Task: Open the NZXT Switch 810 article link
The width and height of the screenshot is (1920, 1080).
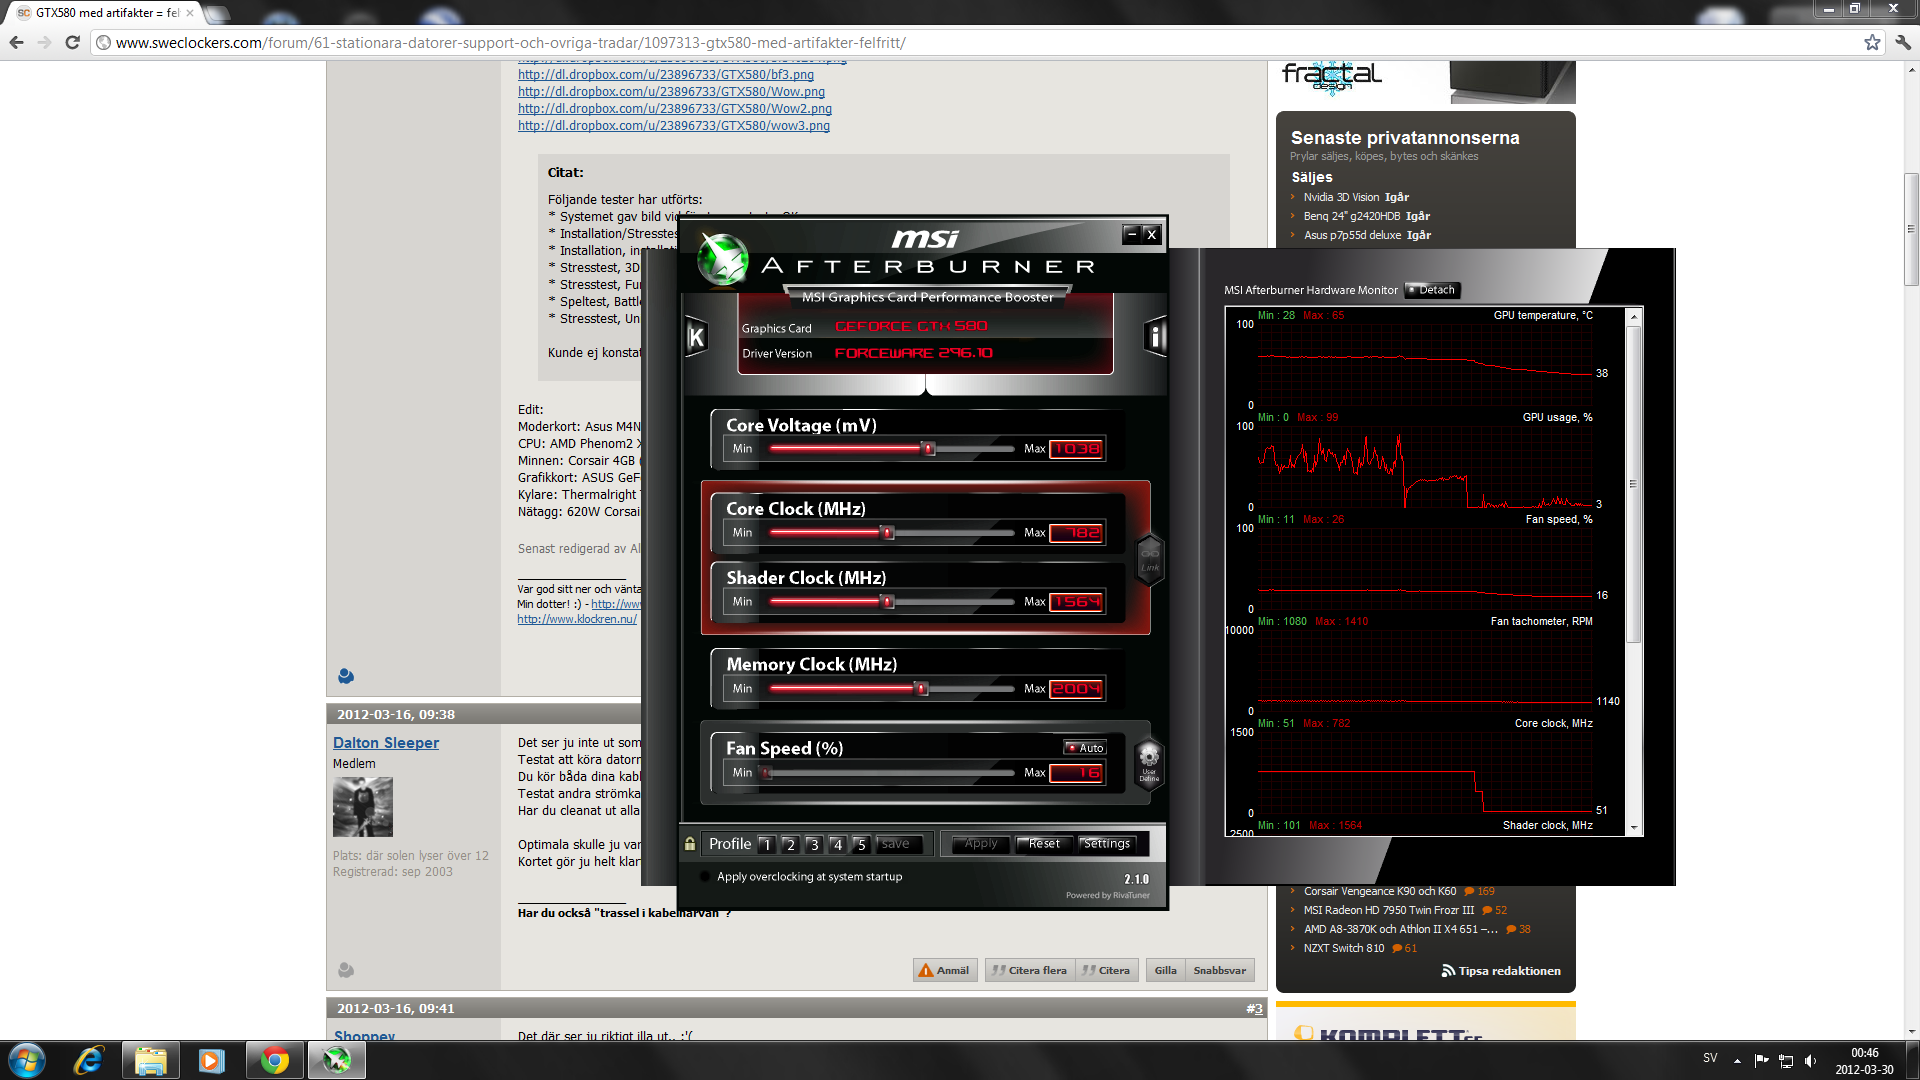Action: click(x=1344, y=948)
